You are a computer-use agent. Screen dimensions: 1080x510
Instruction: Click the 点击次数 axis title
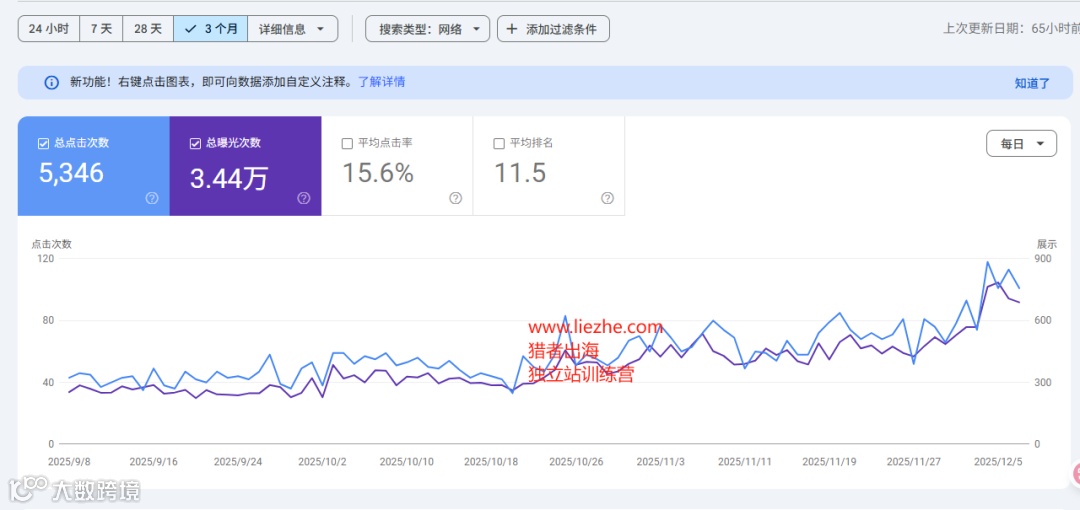(51, 244)
